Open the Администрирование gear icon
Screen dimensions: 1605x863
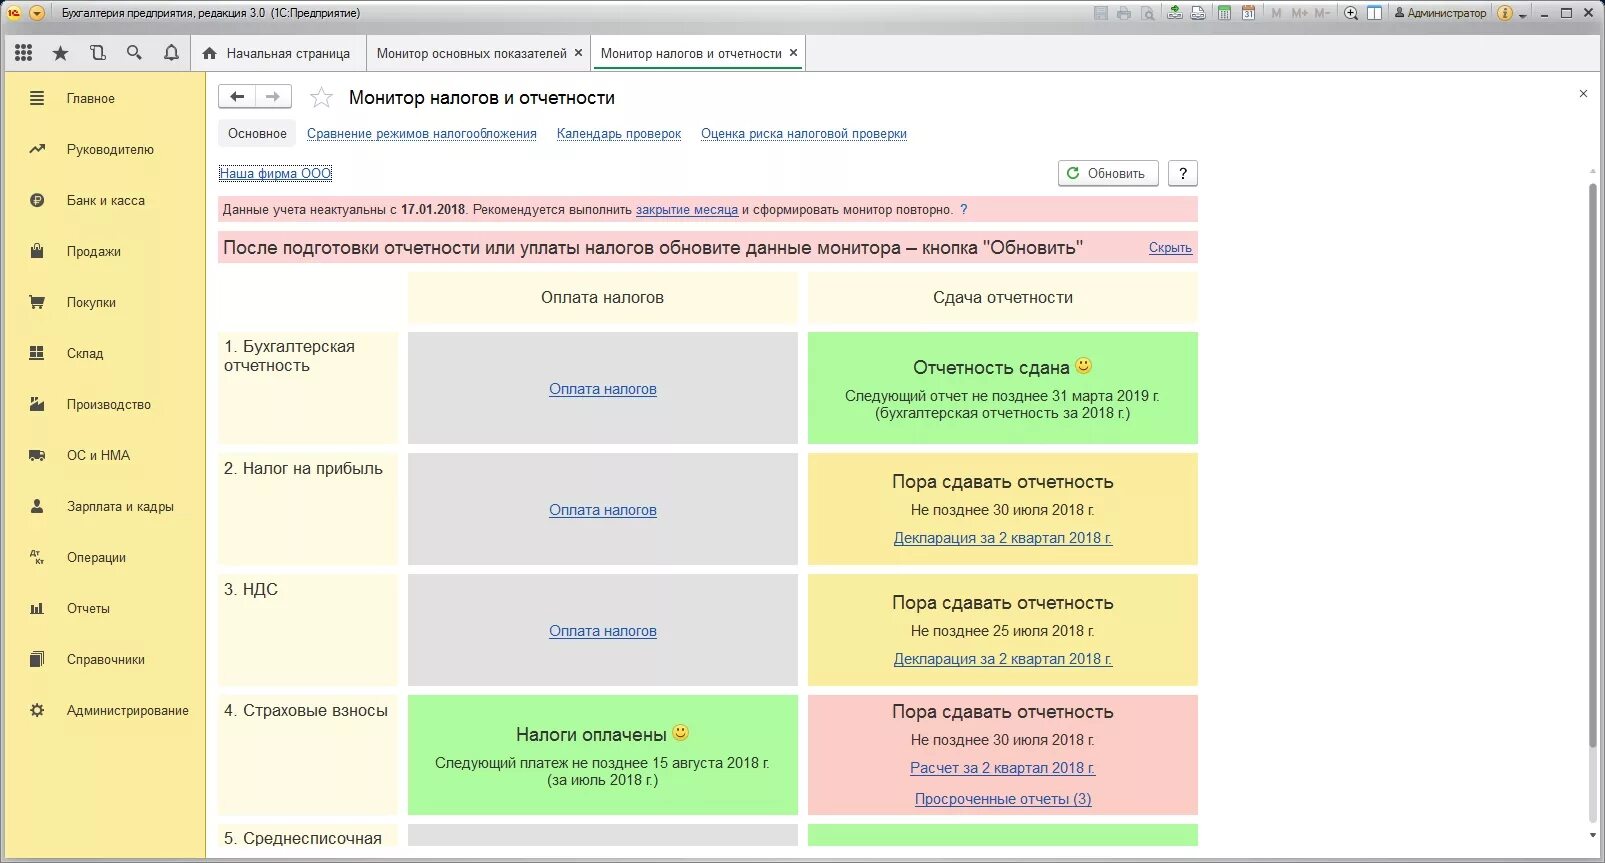pos(37,710)
